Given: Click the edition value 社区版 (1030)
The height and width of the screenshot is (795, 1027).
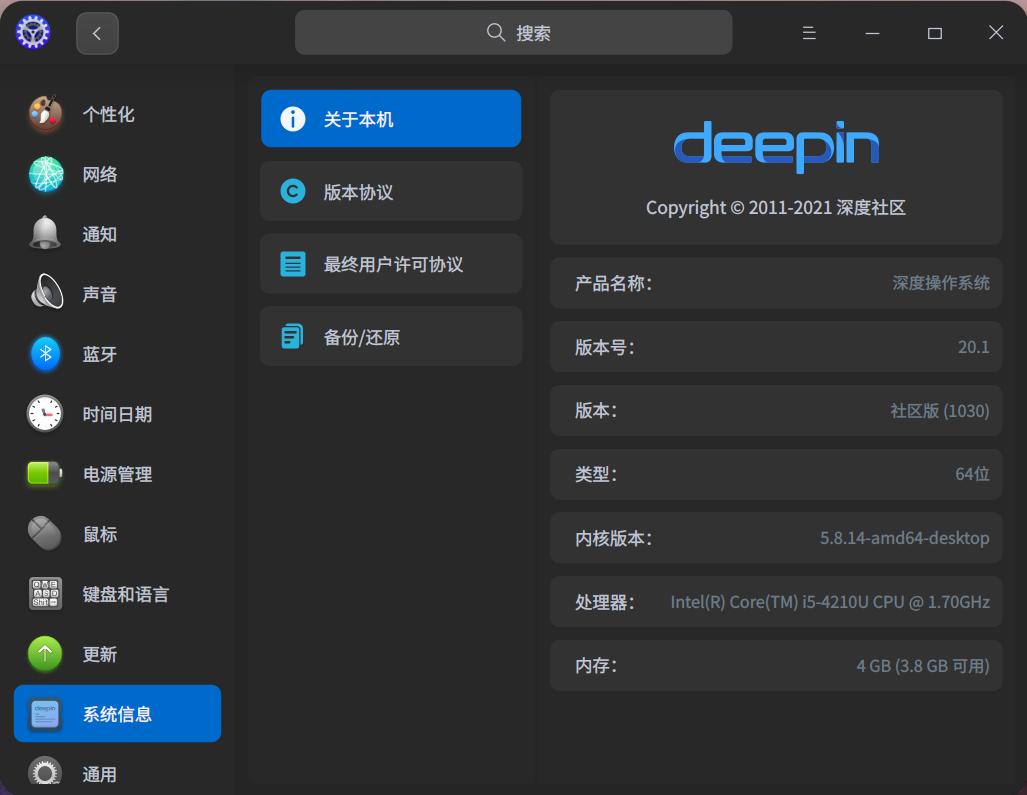Looking at the screenshot, I should tap(939, 411).
